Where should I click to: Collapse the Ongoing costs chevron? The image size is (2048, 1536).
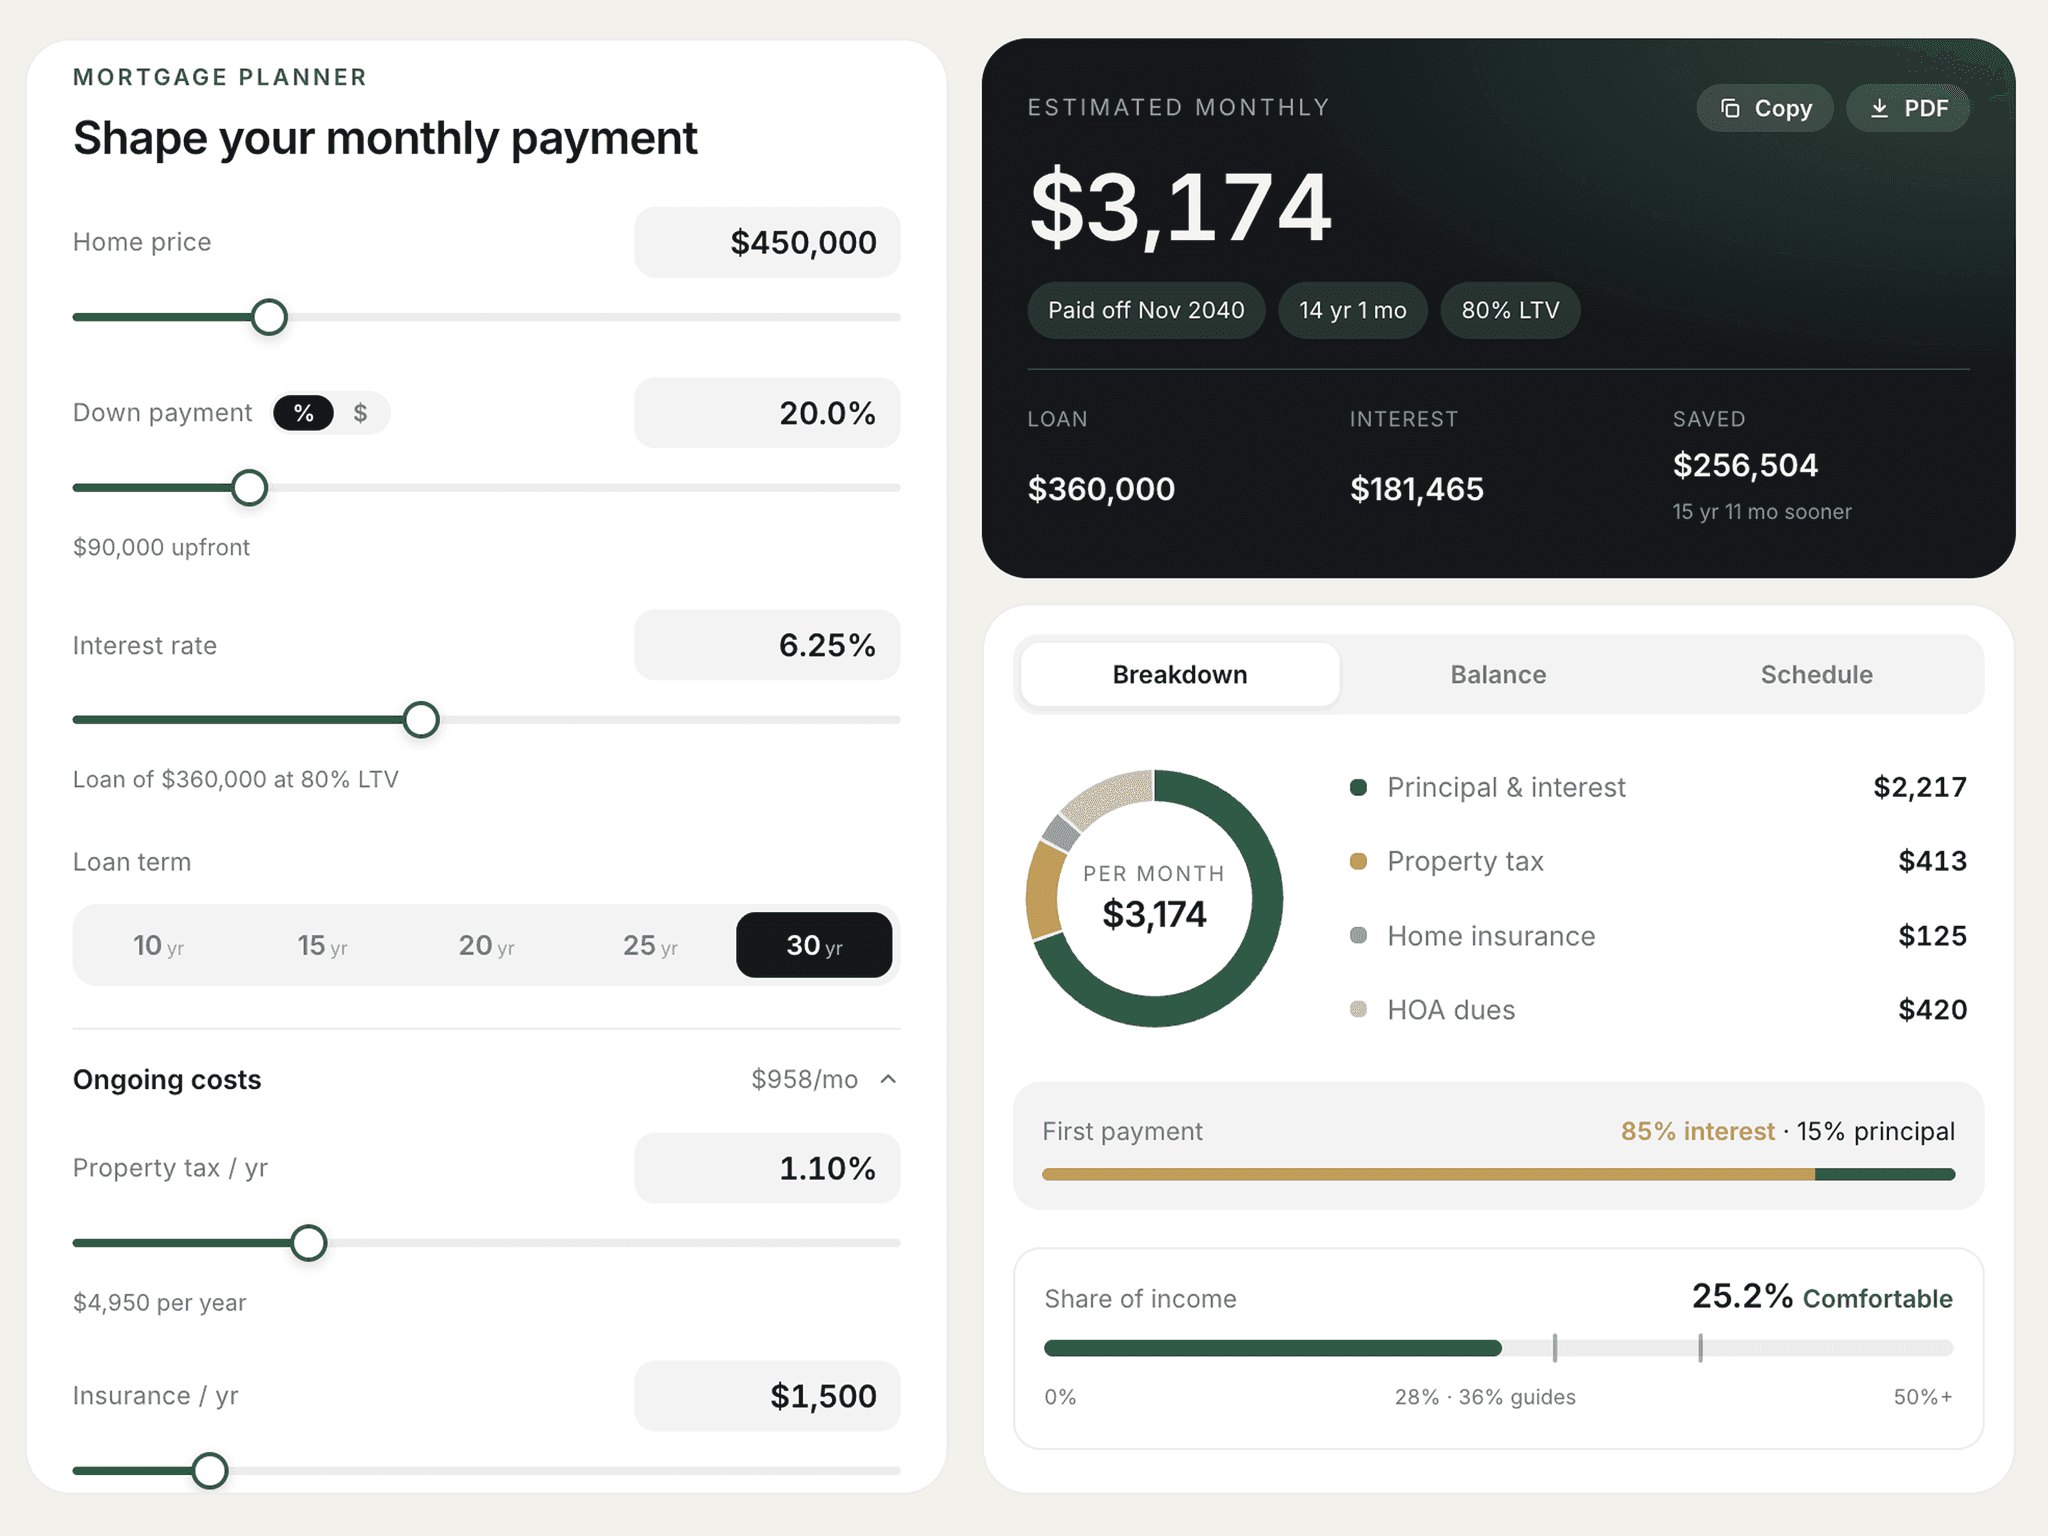(888, 1079)
